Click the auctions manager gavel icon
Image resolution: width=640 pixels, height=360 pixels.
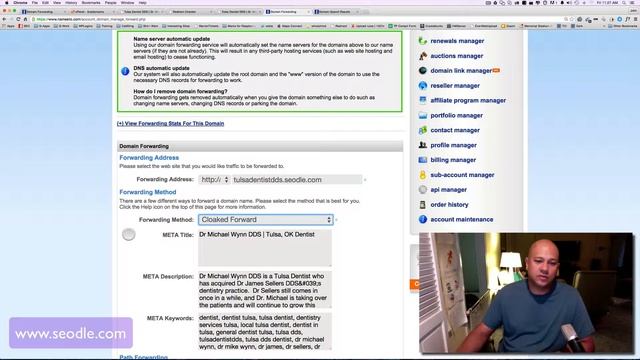[x=422, y=56]
